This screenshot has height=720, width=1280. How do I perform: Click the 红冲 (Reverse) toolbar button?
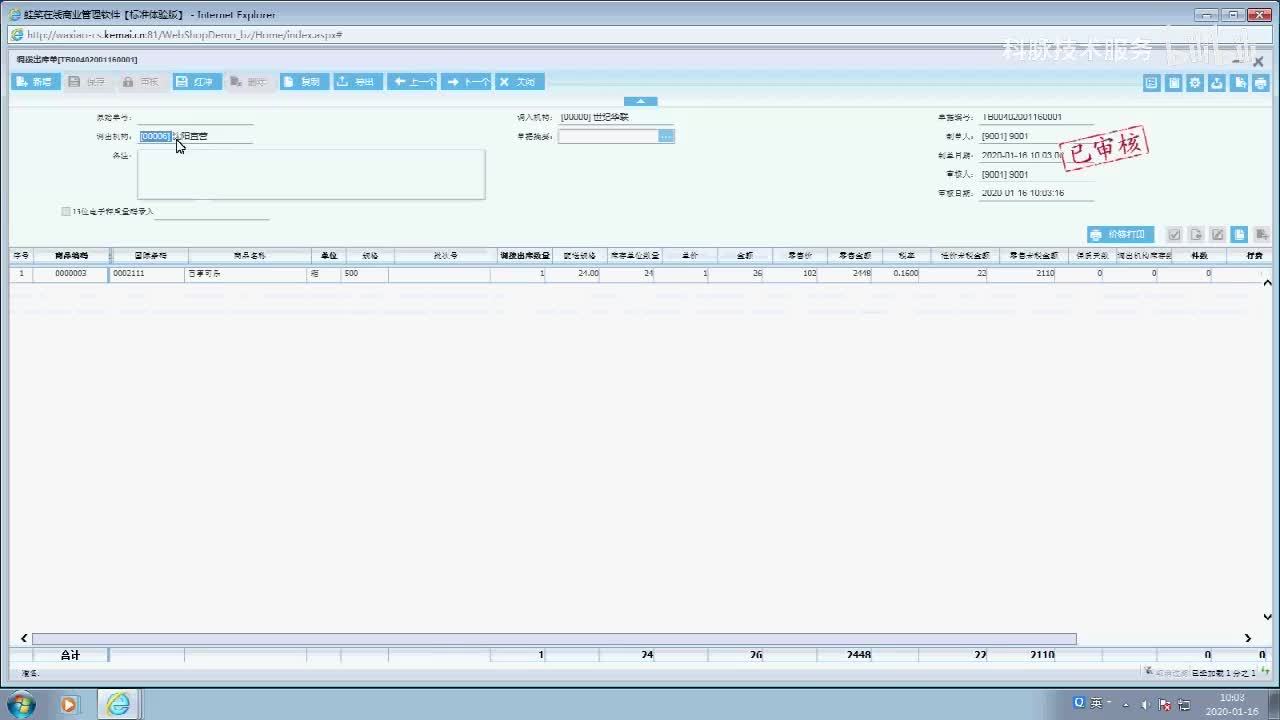pyautogui.click(x=196, y=82)
